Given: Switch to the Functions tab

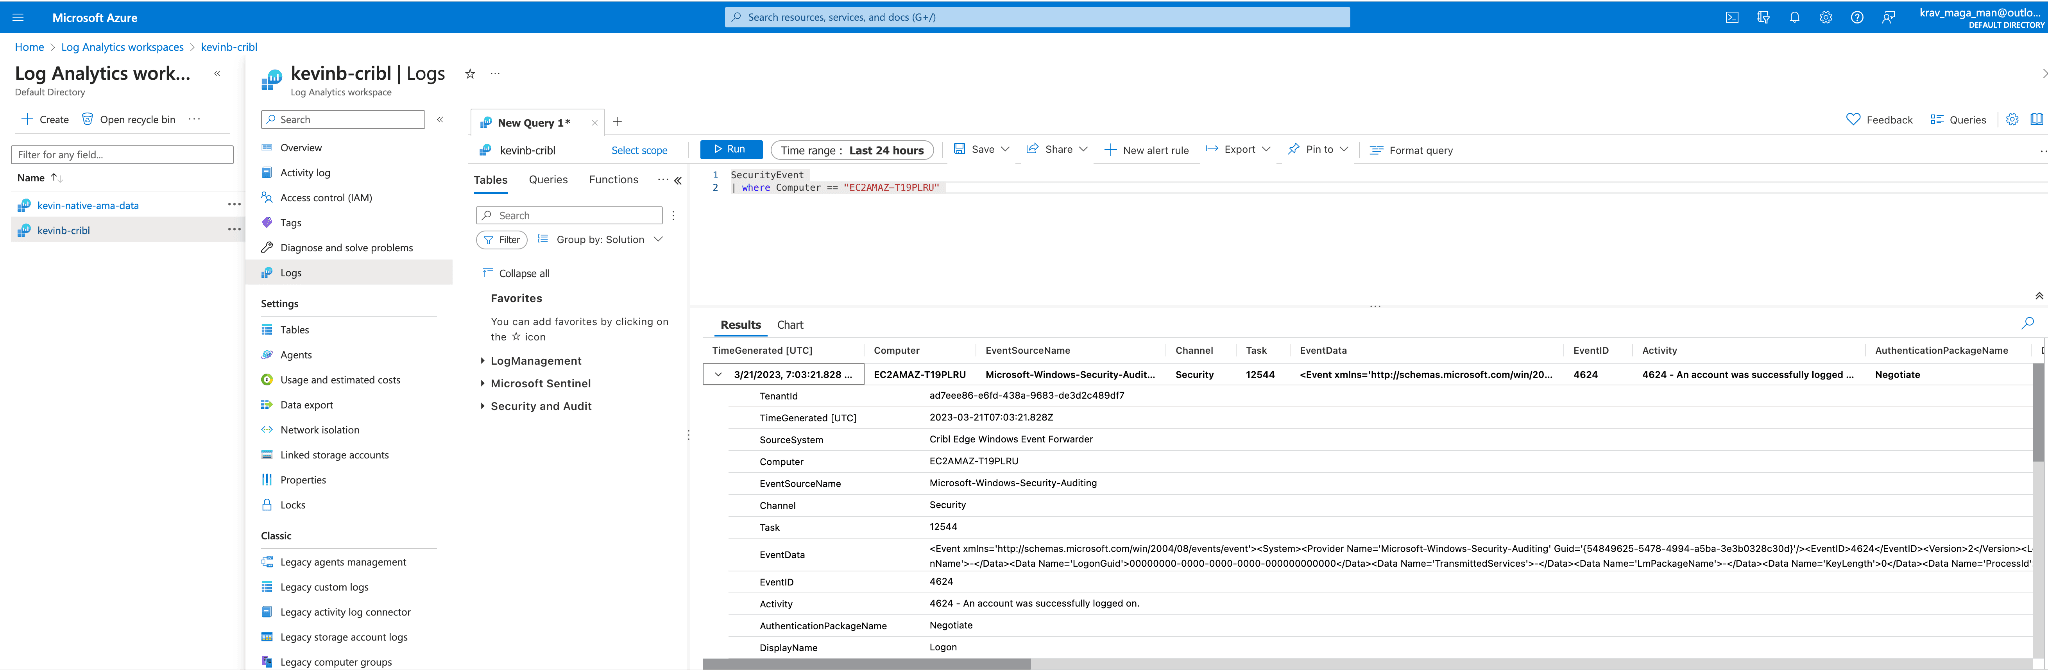Looking at the screenshot, I should [x=613, y=180].
